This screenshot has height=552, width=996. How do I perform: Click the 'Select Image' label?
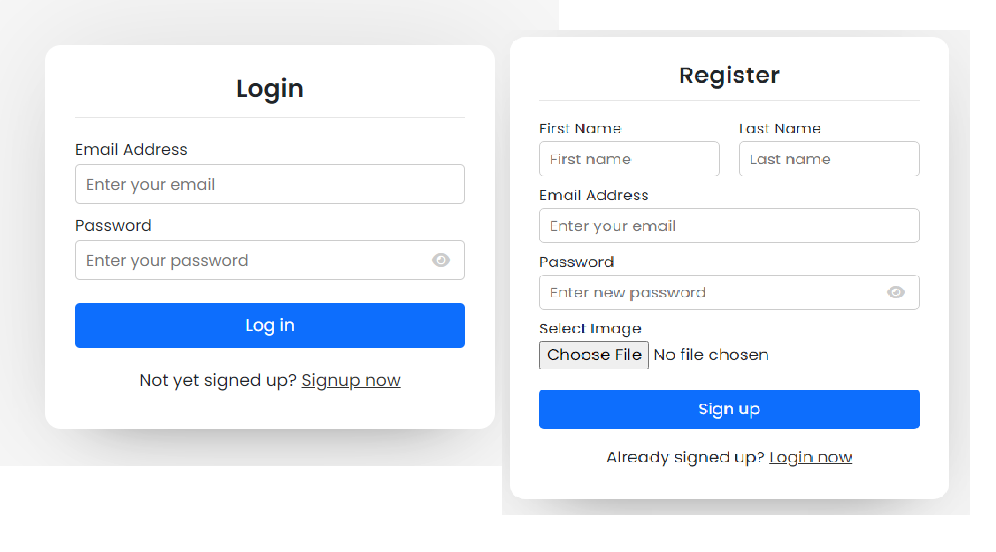[590, 328]
